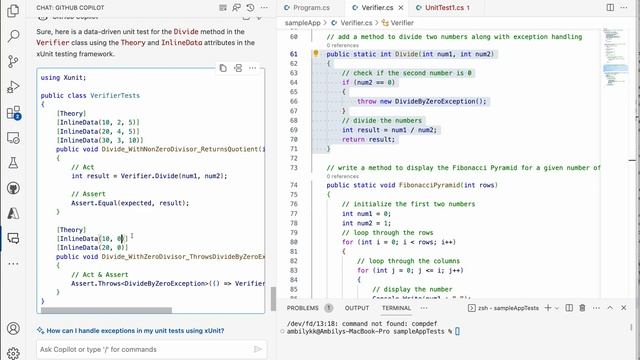Show additional views with the activity bar ellipsis
The image size is (640, 360).
pos(13,264)
